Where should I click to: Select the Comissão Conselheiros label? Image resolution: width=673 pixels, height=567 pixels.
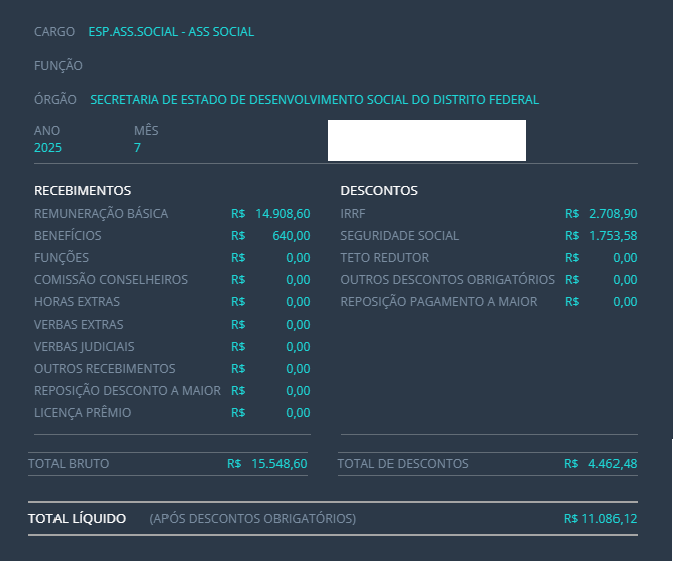111,280
